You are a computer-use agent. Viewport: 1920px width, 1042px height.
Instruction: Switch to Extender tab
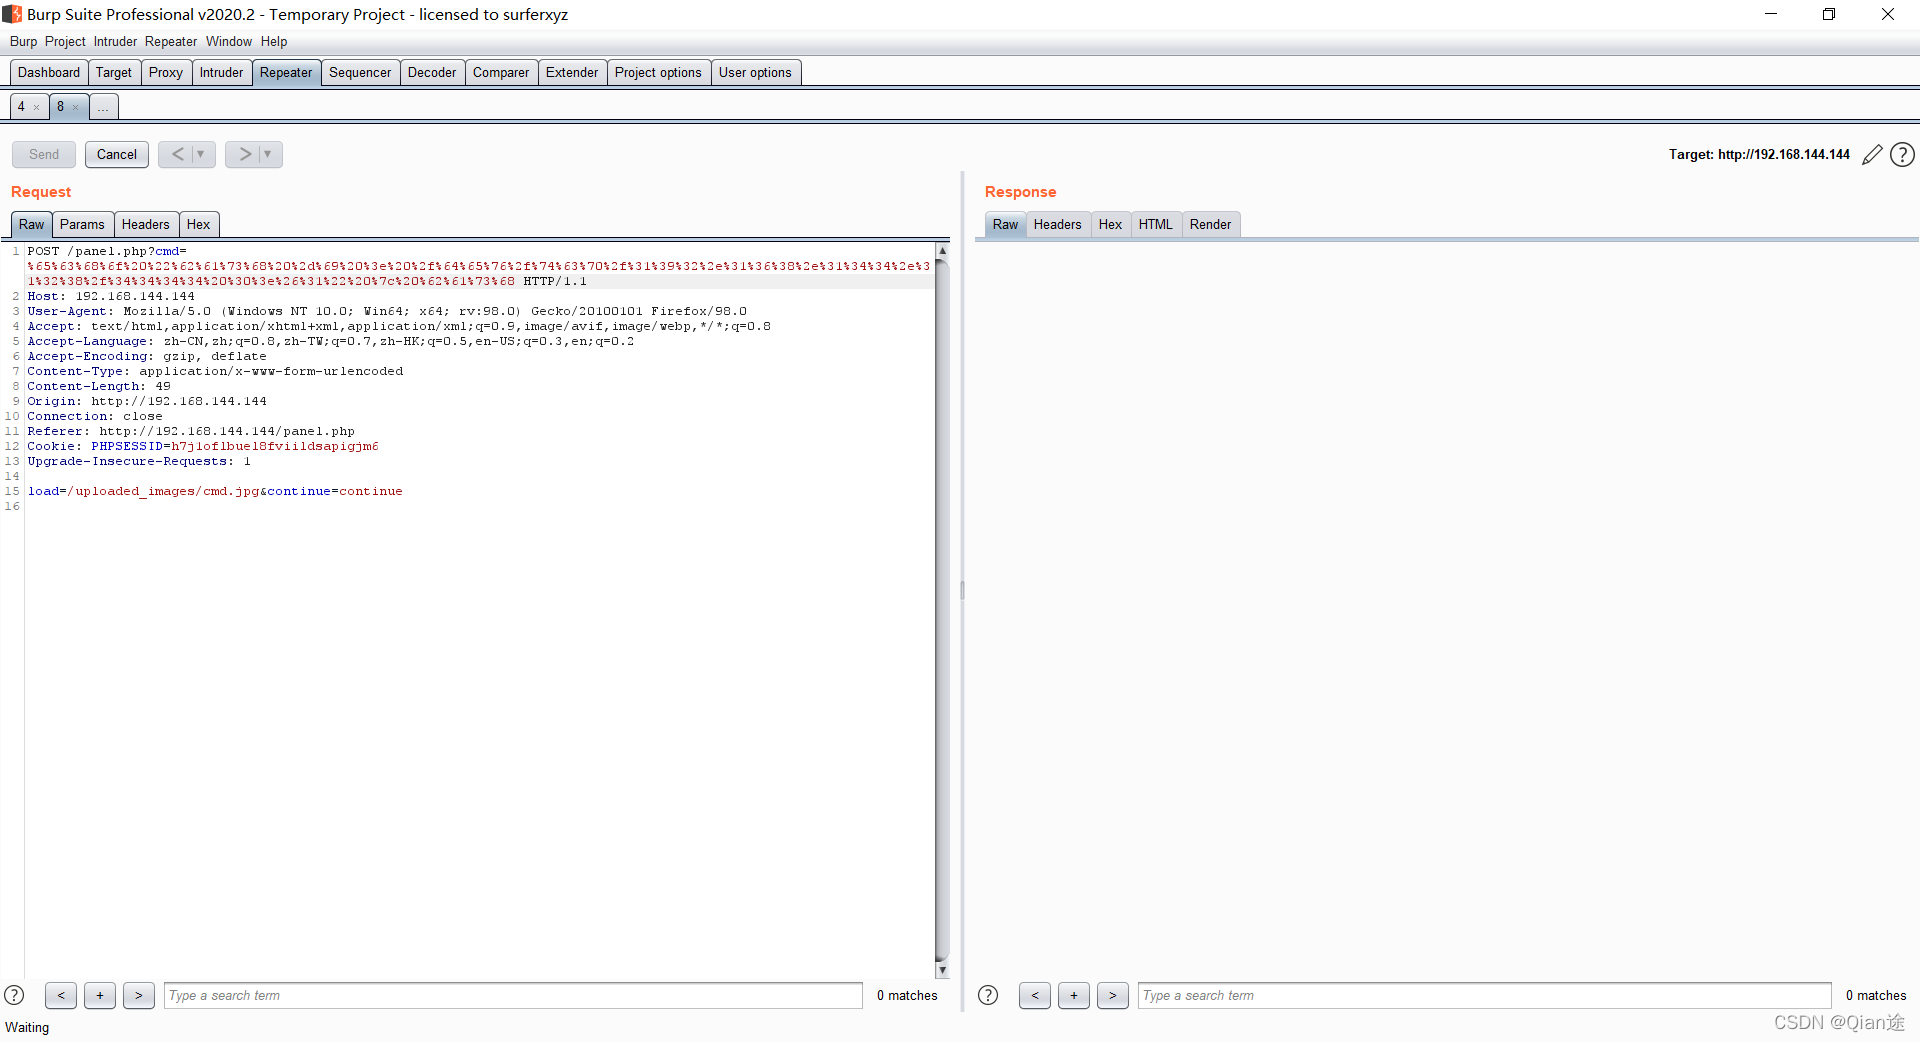coord(572,72)
